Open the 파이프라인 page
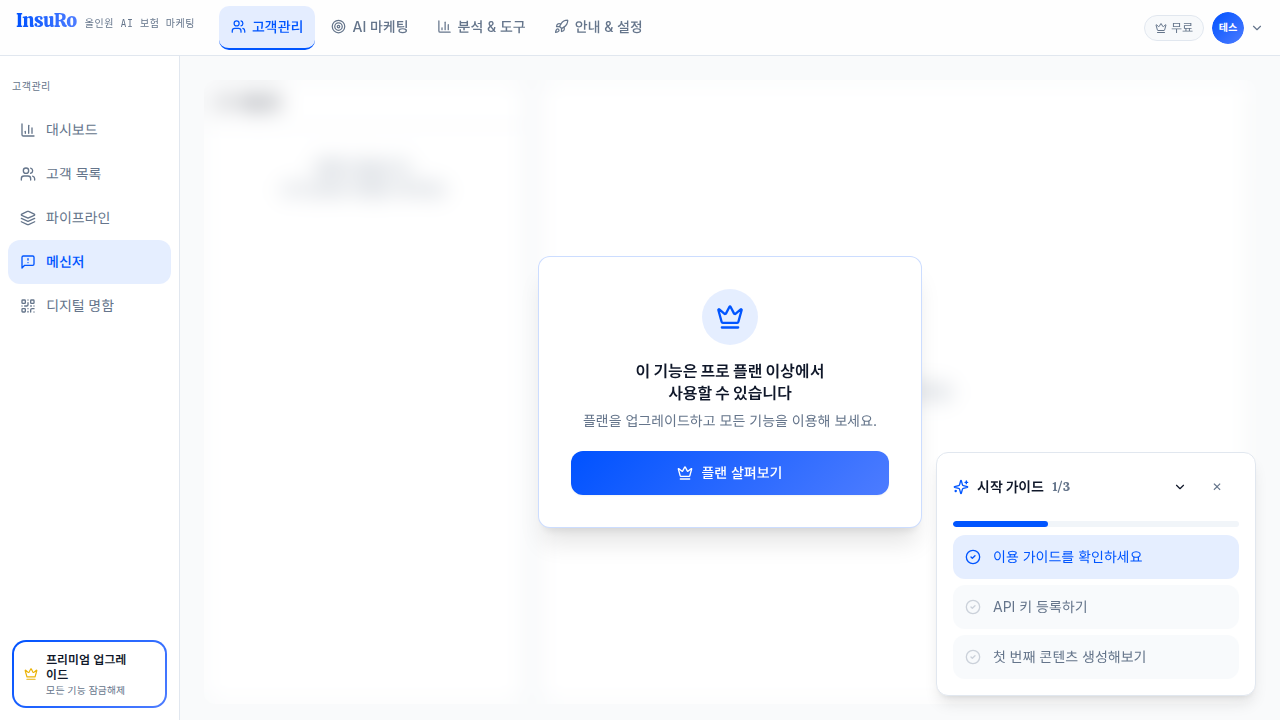This screenshot has width=1280, height=720. [x=89, y=218]
